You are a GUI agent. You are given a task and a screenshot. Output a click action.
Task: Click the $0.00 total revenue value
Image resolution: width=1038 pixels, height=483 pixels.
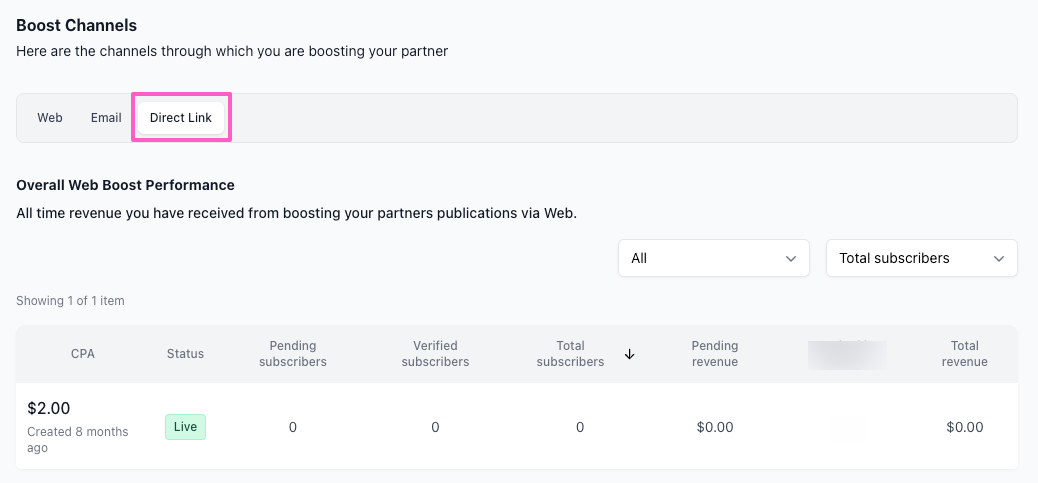(x=965, y=427)
